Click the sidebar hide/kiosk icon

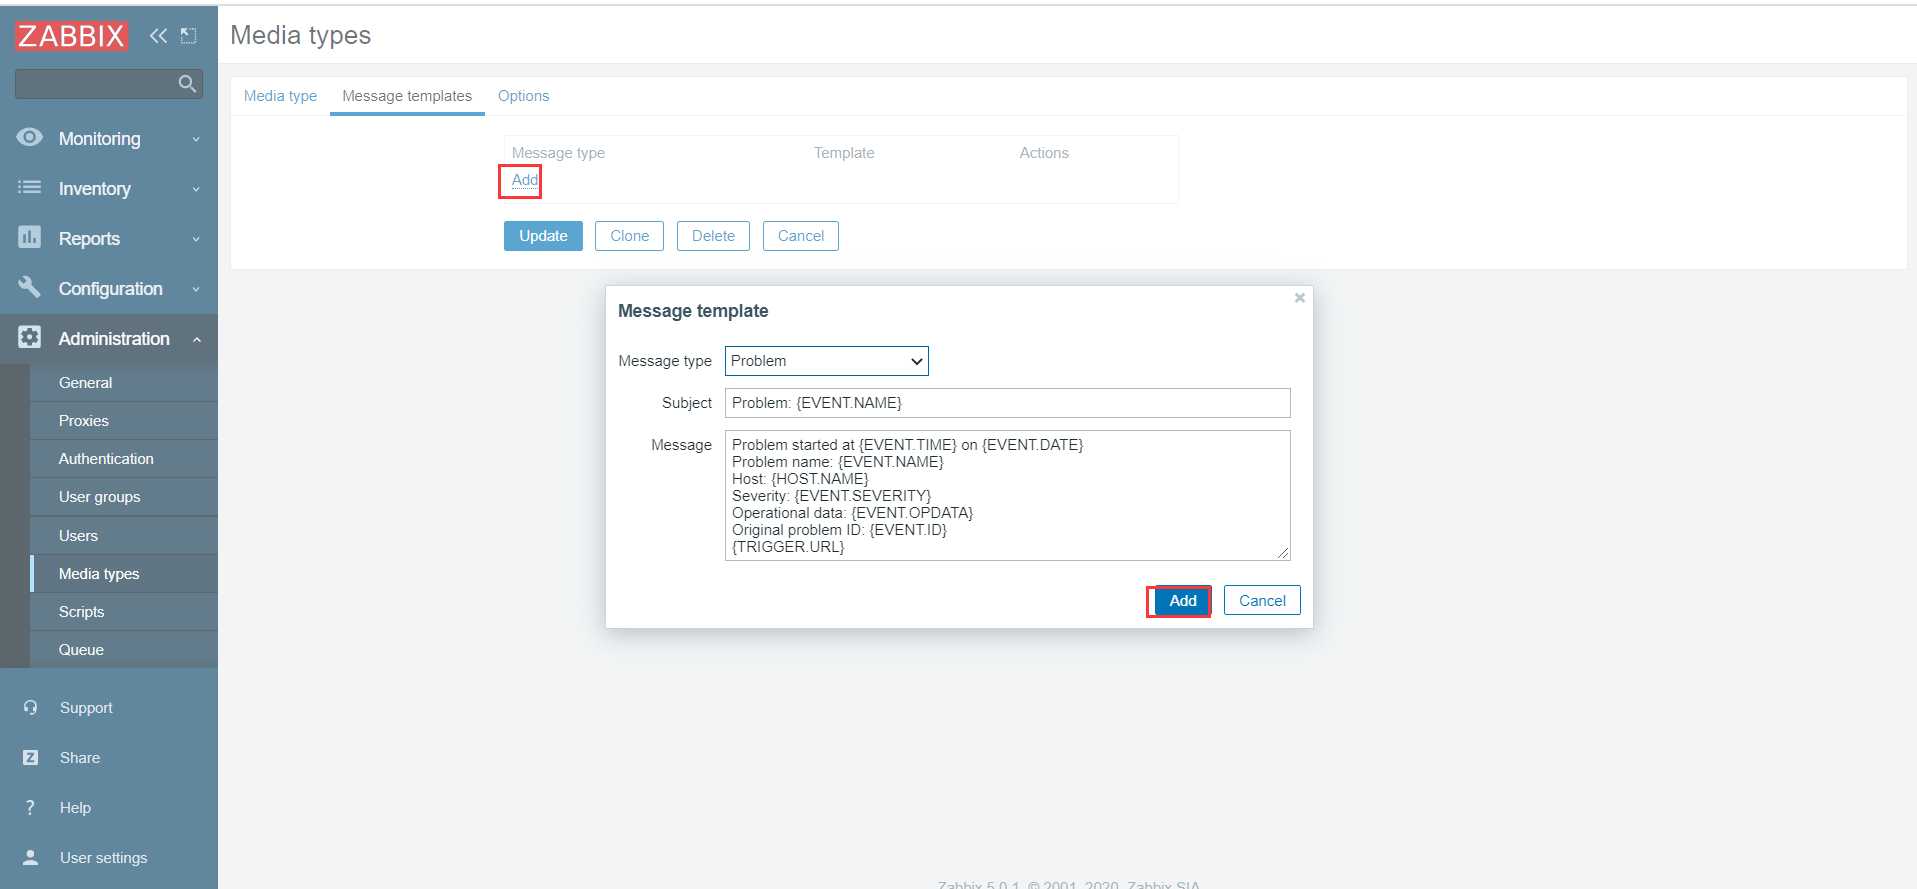tap(188, 36)
